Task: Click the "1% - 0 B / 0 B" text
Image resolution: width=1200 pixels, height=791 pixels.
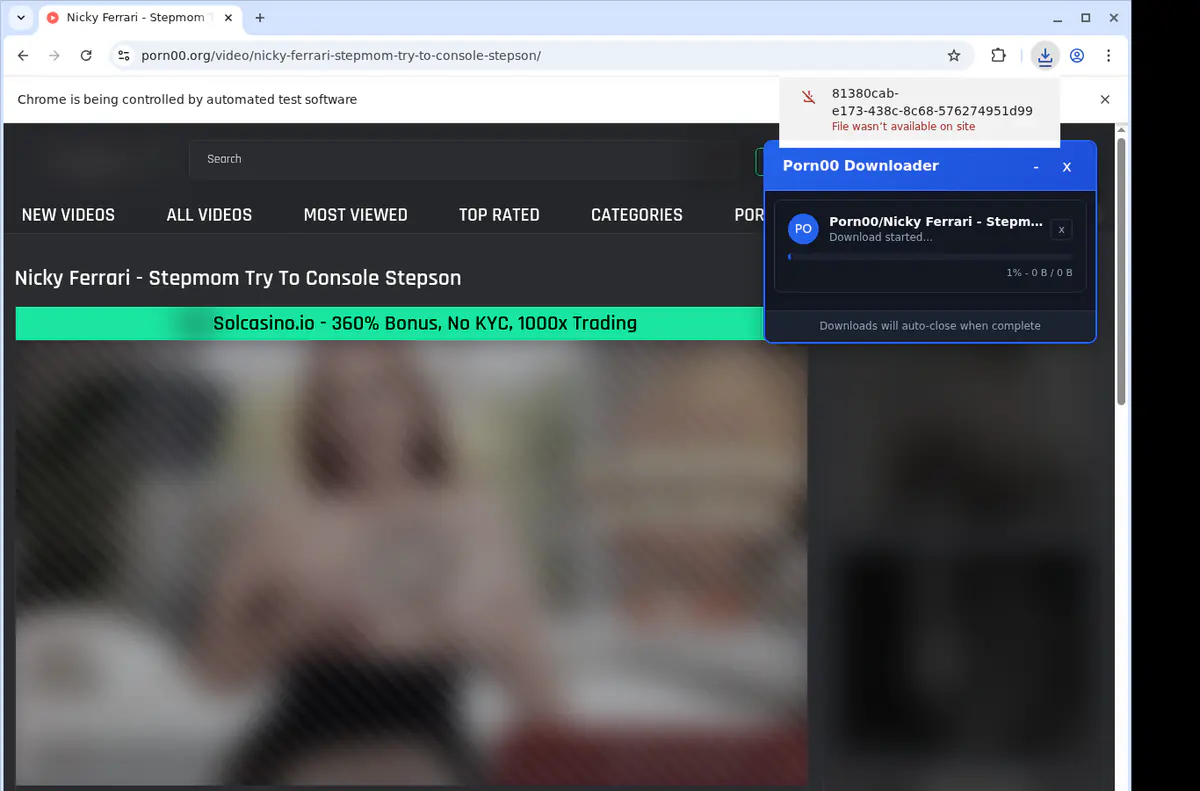Action: pyautogui.click(x=1039, y=273)
